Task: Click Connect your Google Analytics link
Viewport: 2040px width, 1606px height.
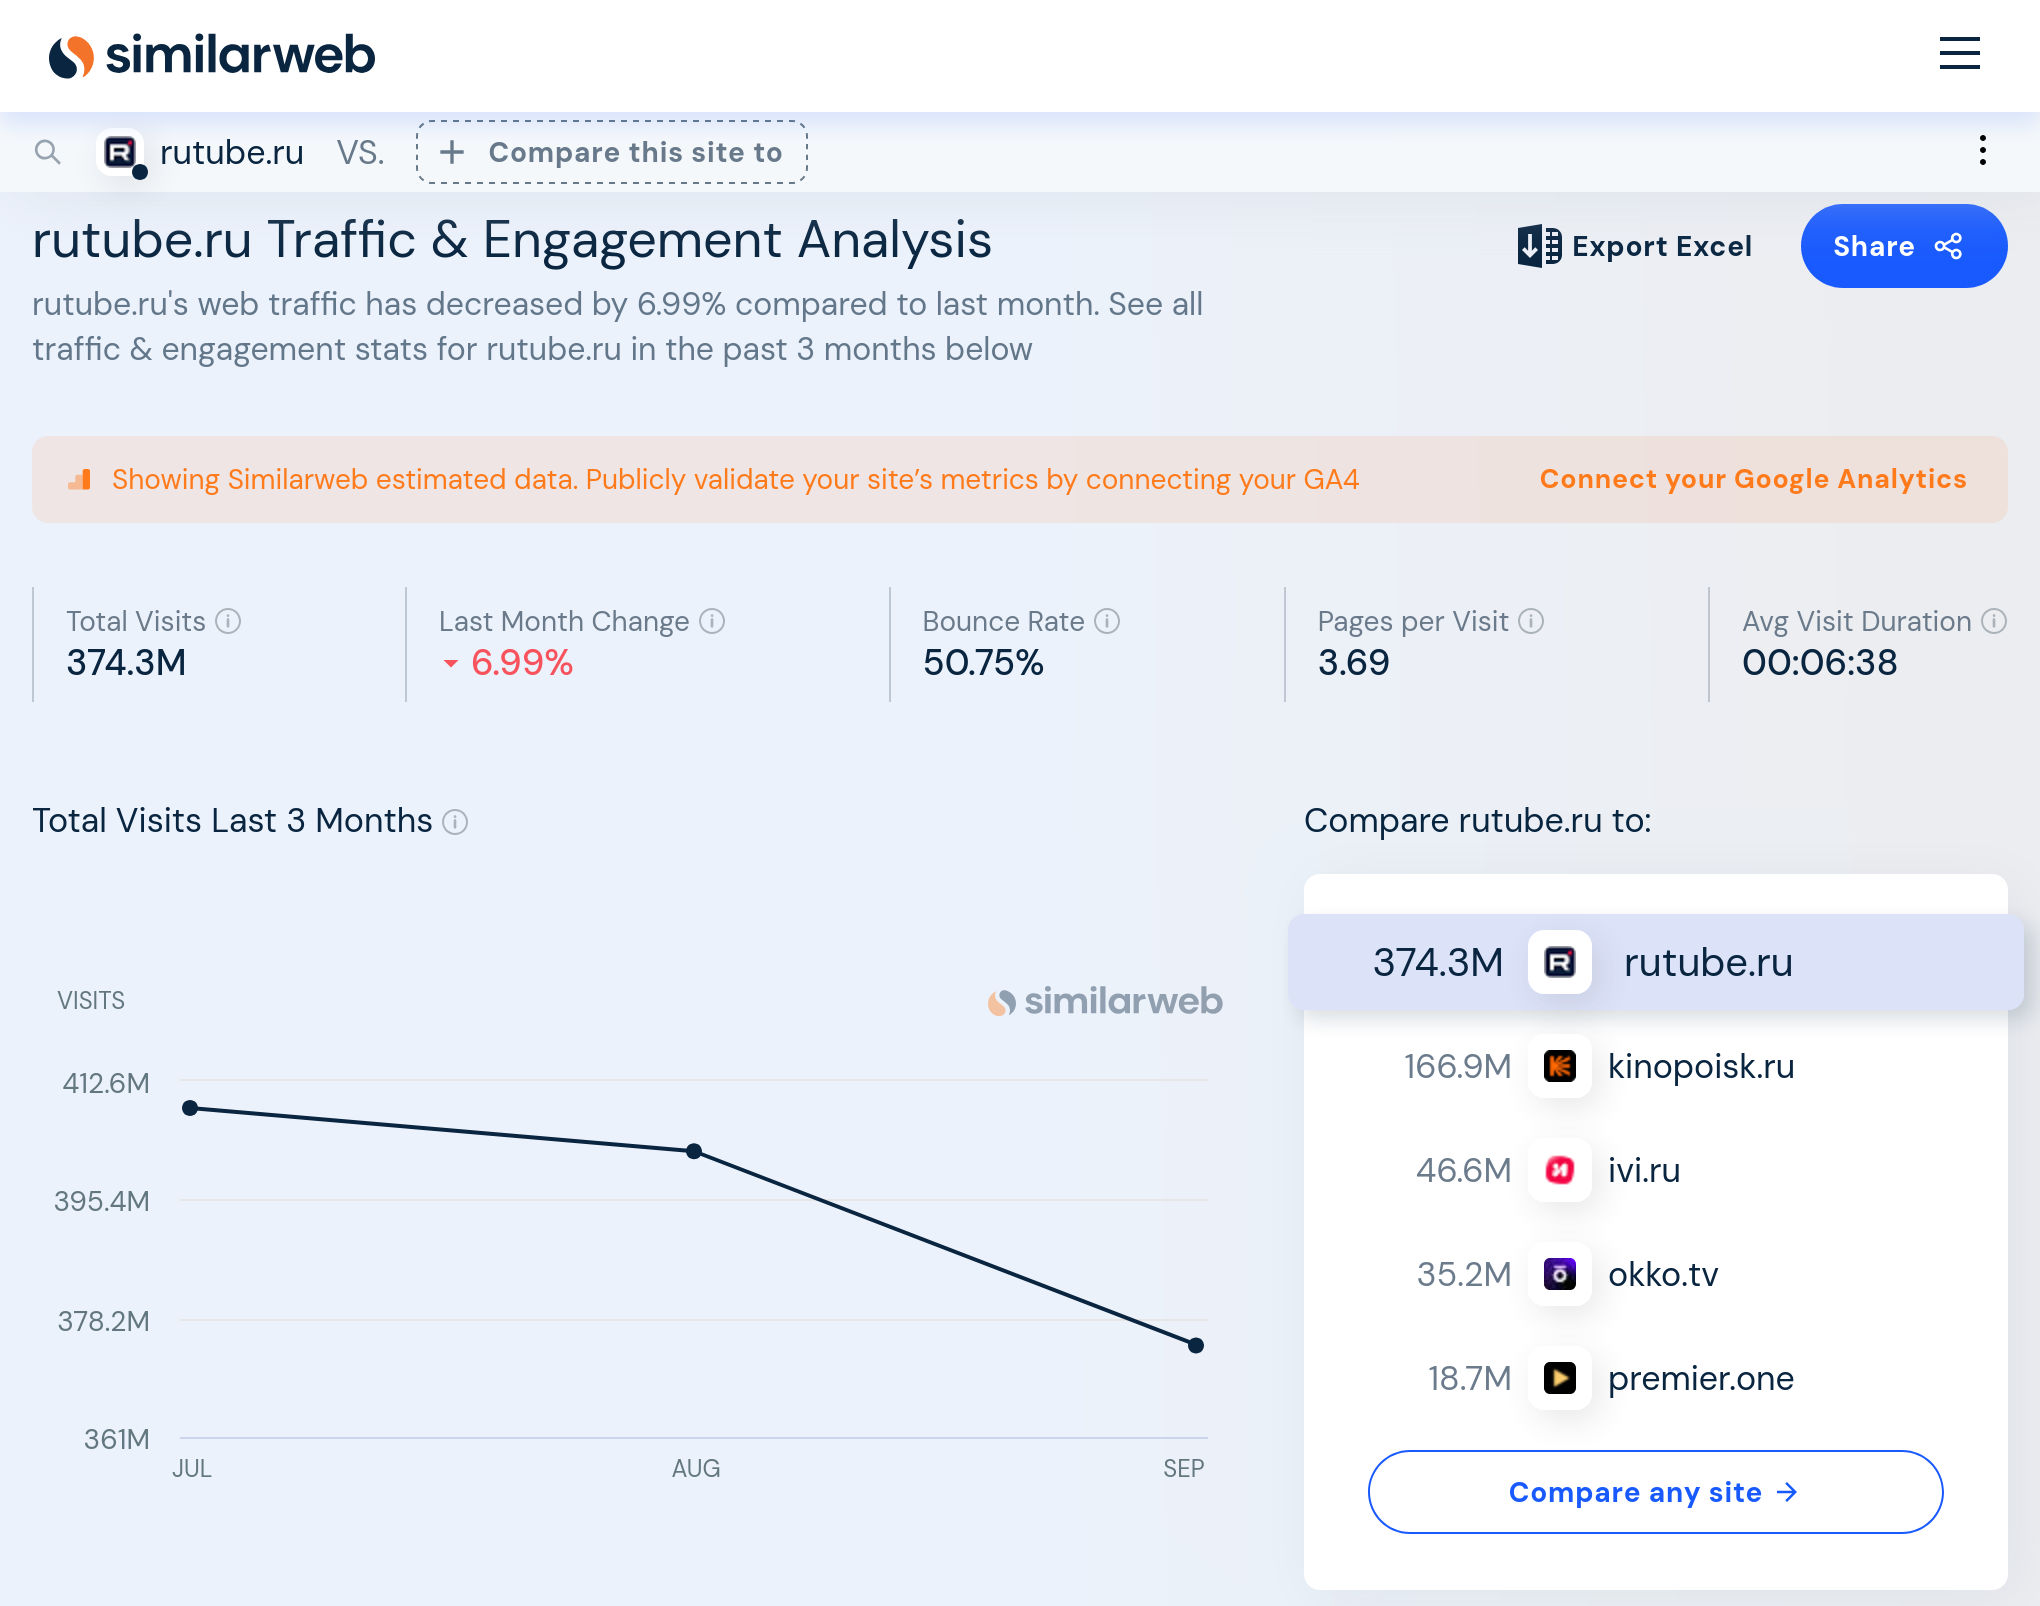Action: [x=1752, y=479]
